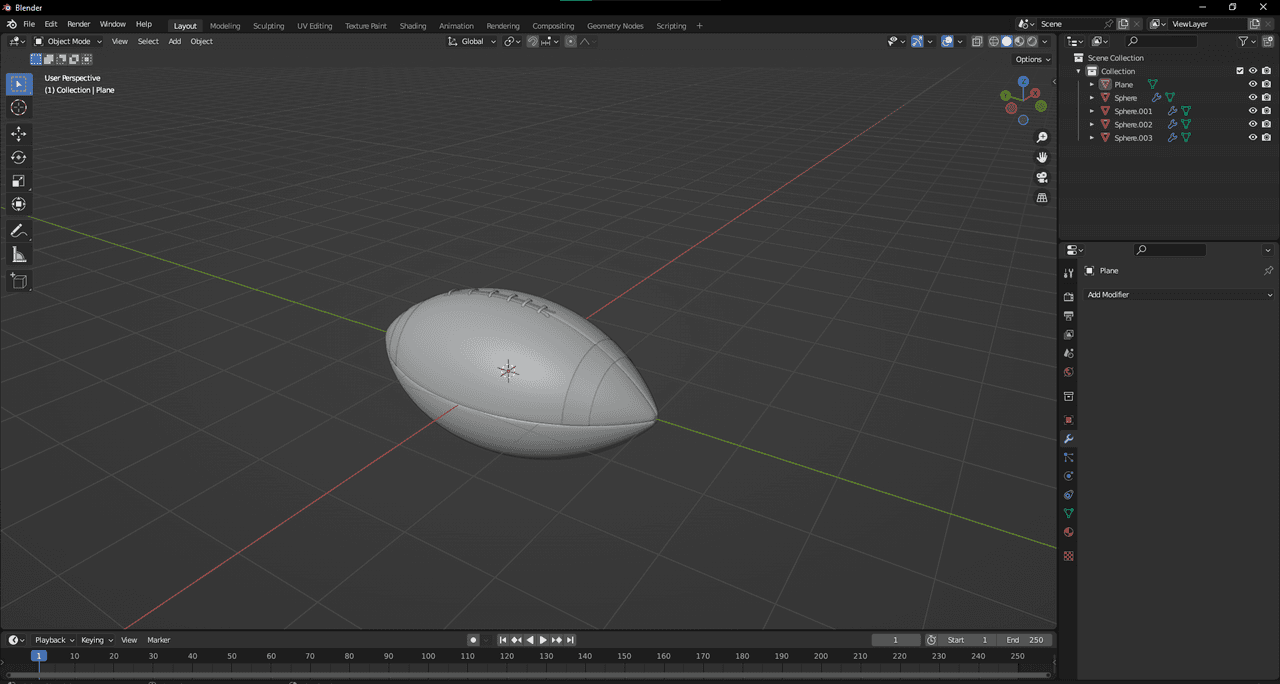The image size is (1280, 684).
Task: Select the Measure tool
Action: [x=18, y=255]
